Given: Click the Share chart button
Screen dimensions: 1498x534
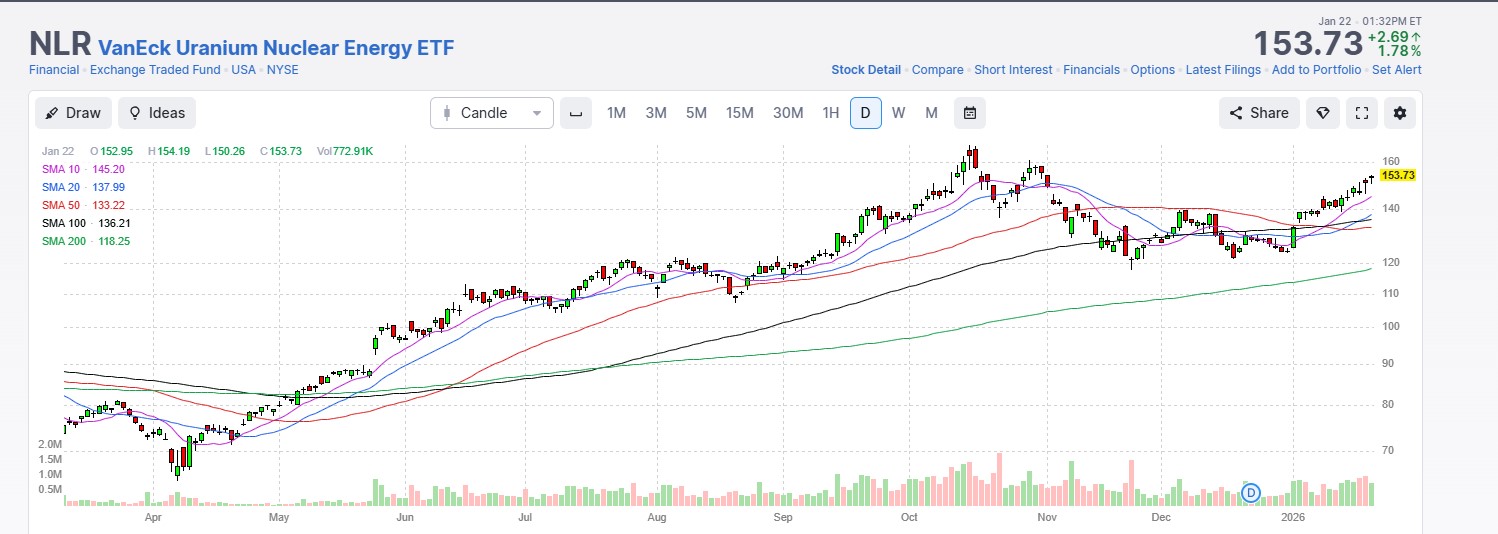Looking at the screenshot, I should (x=1259, y=113).
